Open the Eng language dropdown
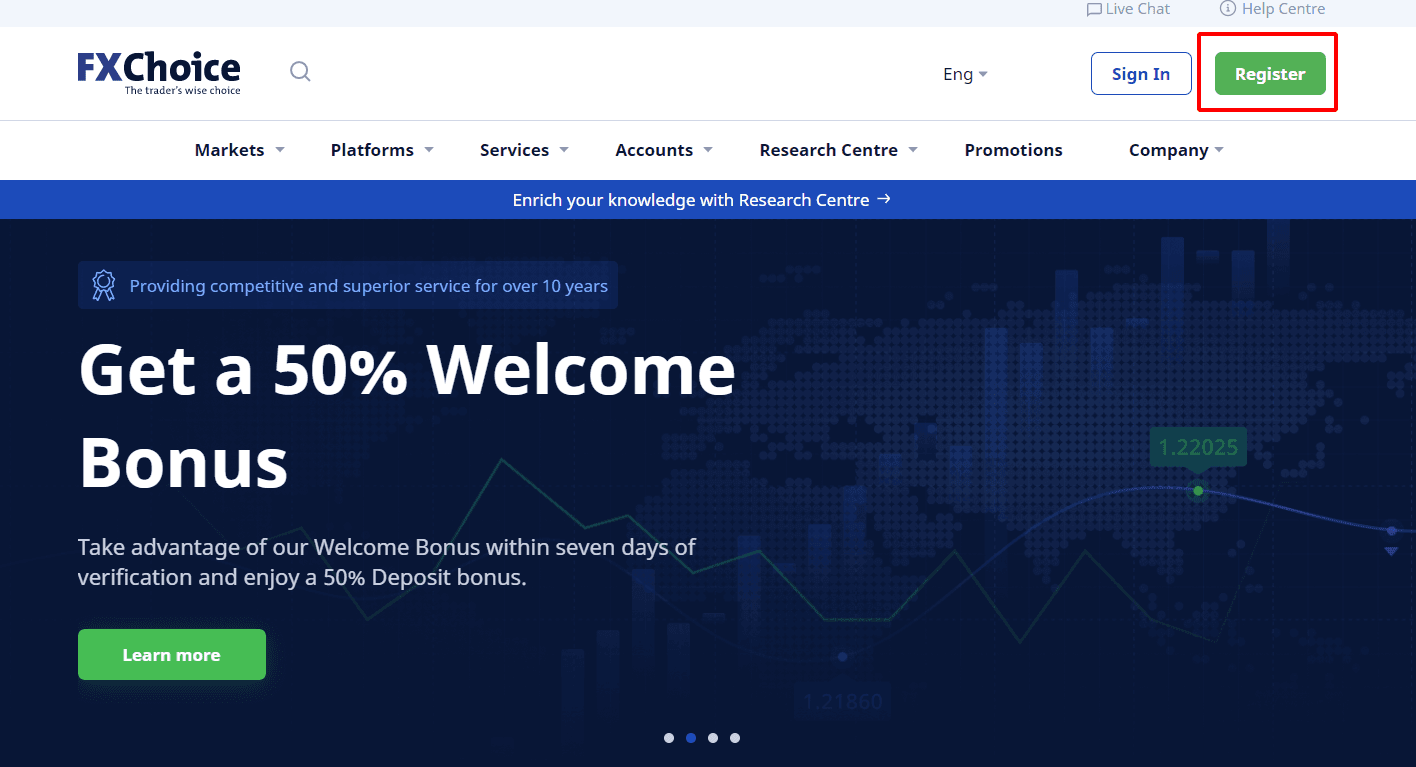This screenshot has width=1416, height=767. coord(965,74)
